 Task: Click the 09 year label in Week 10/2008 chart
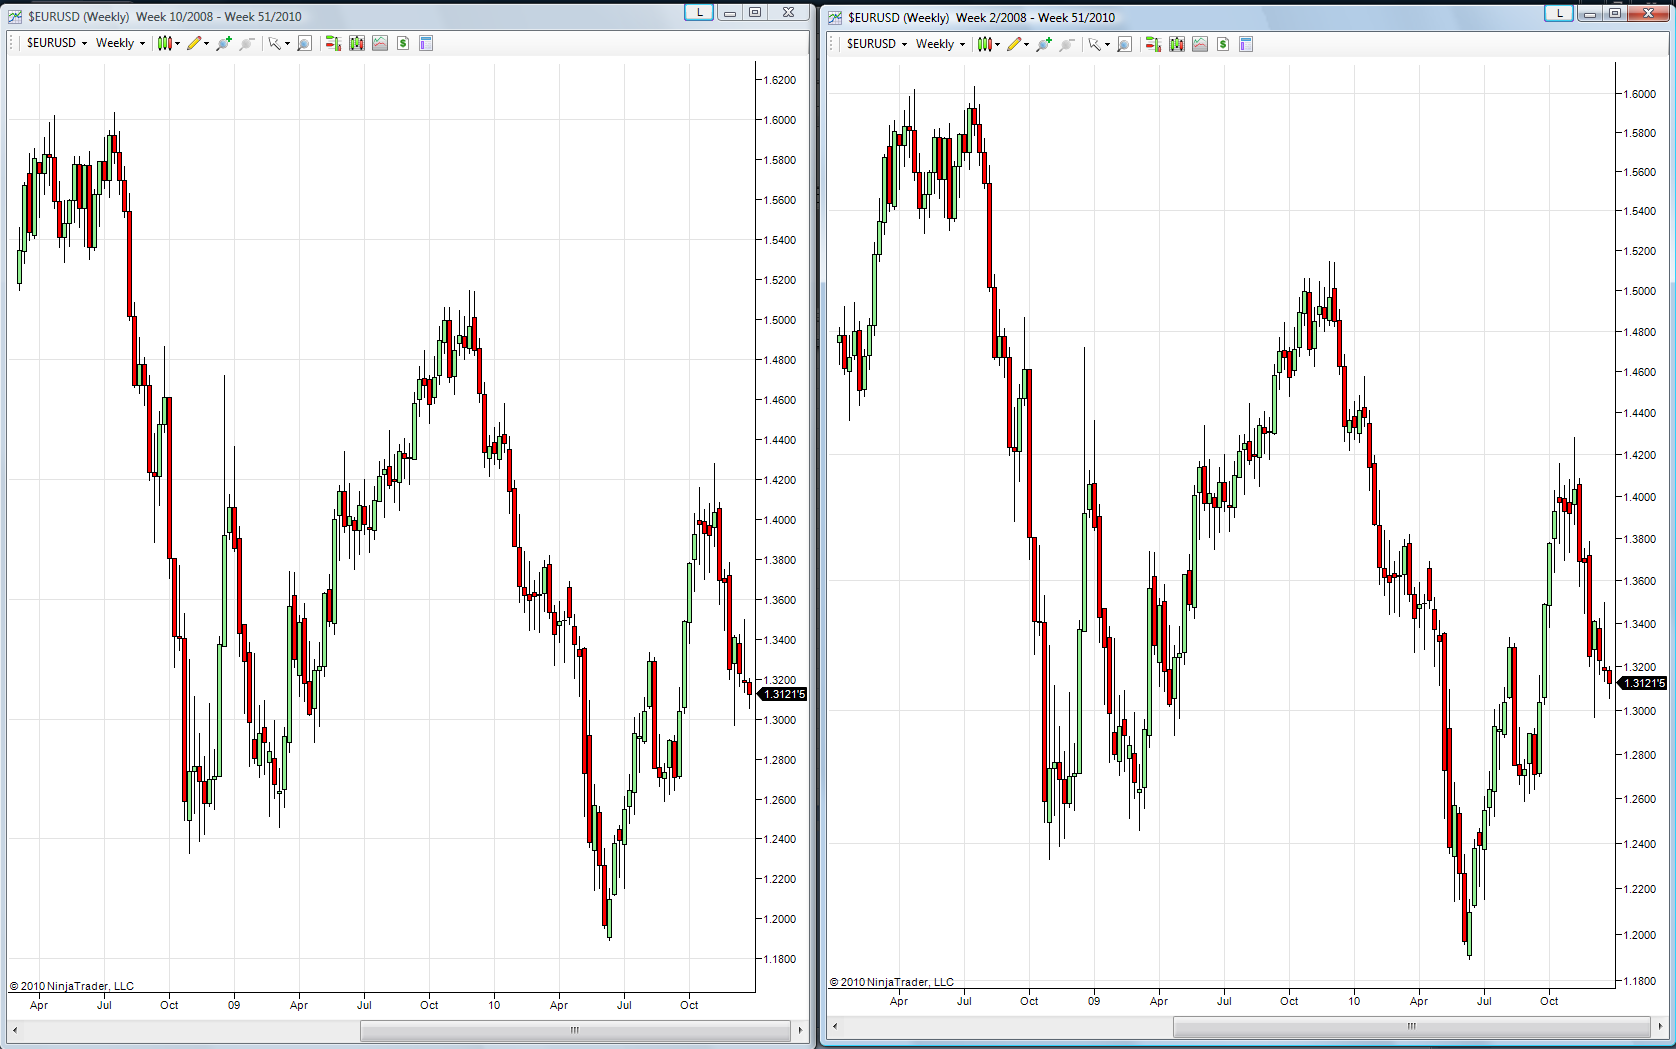coord(234,1005)
